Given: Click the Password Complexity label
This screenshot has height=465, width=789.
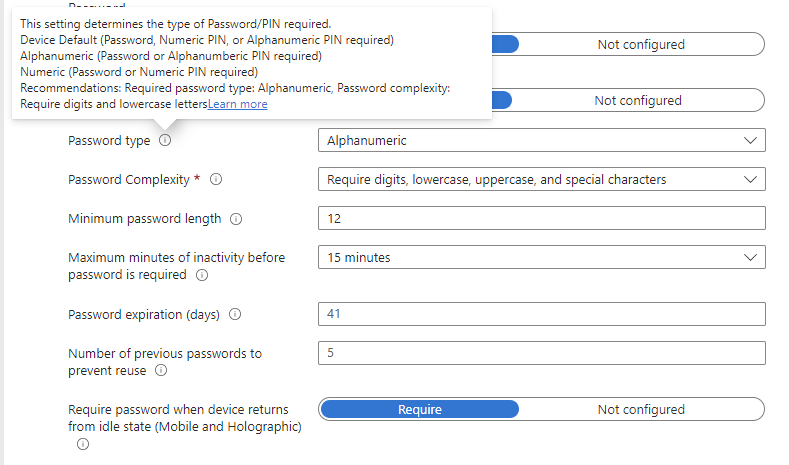Looking at the screenshot, I should coord(128,180).
